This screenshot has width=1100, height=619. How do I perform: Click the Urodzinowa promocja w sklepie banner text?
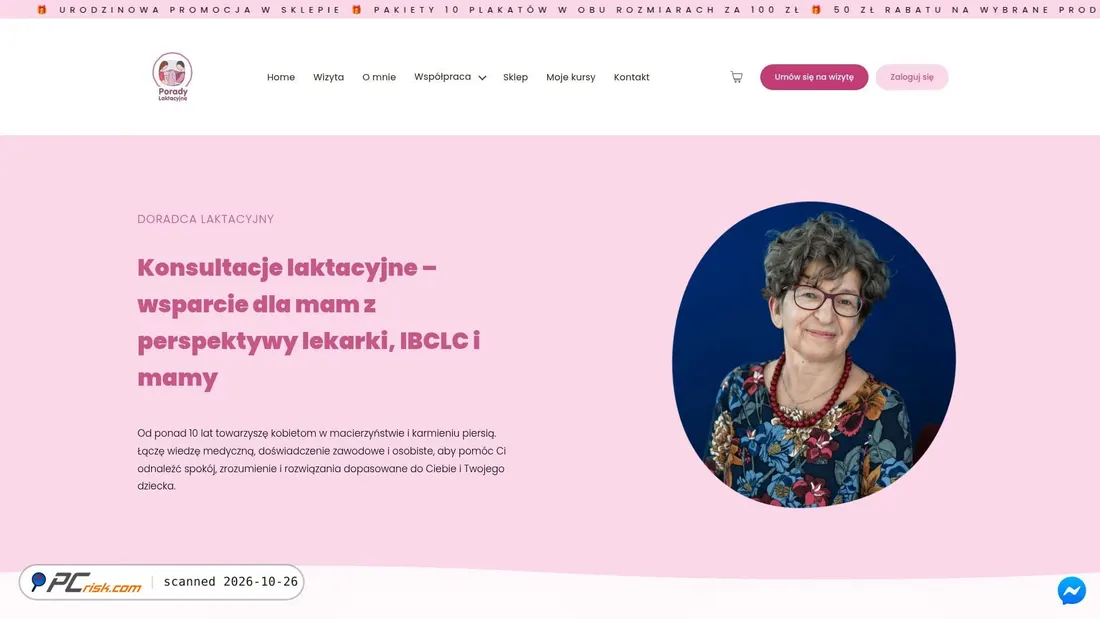(x=200, y=10)
